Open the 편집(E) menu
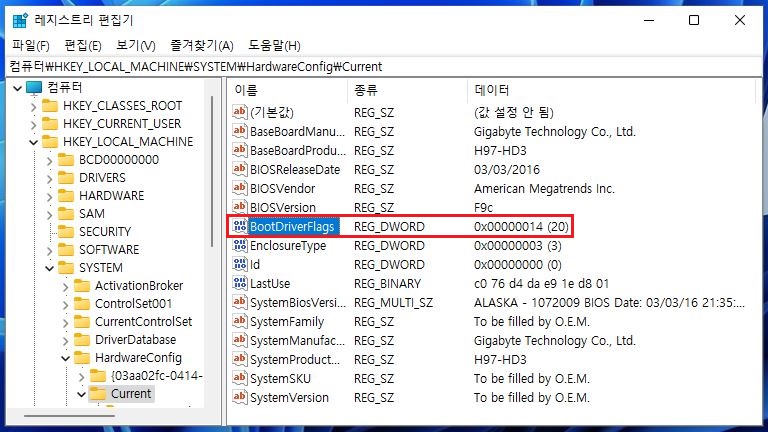Screen dimensions: 768x432 tap(83, 46)
